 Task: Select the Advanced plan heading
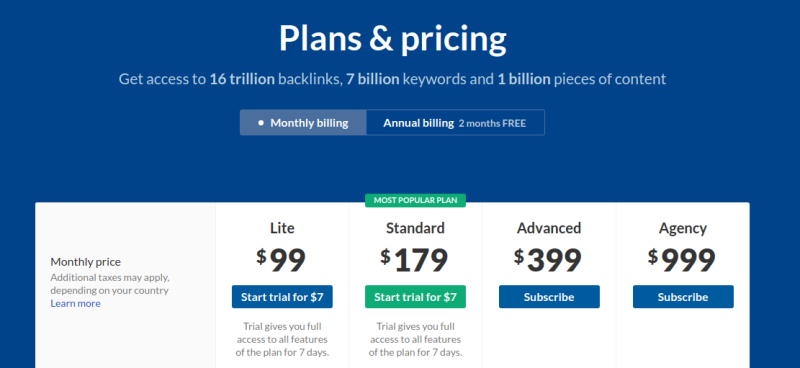point(549,228)
